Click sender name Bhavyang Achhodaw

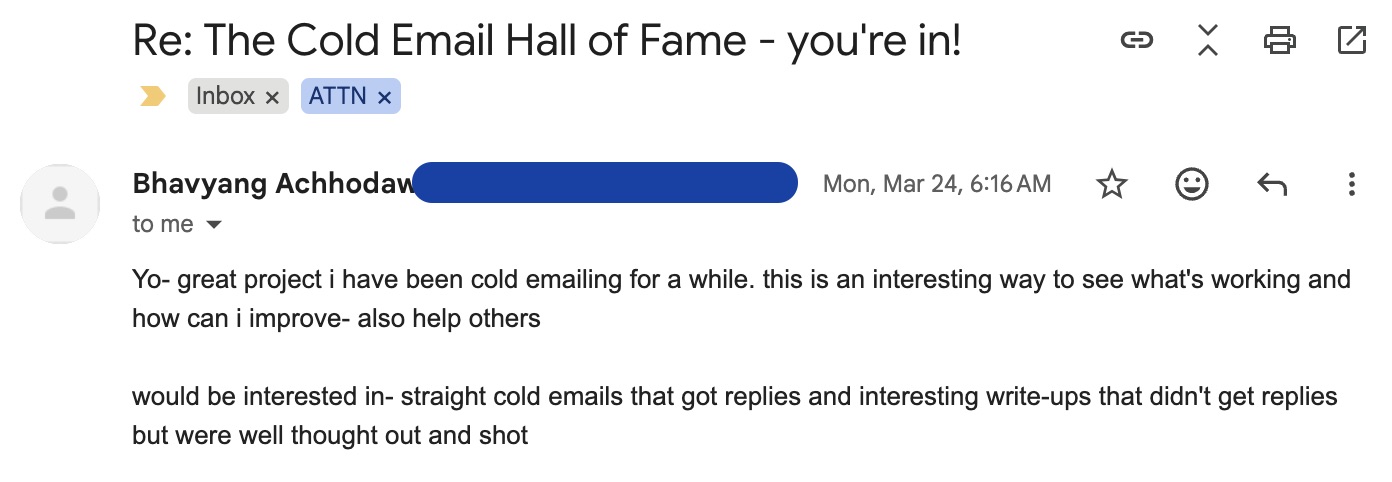click(271, 184)
